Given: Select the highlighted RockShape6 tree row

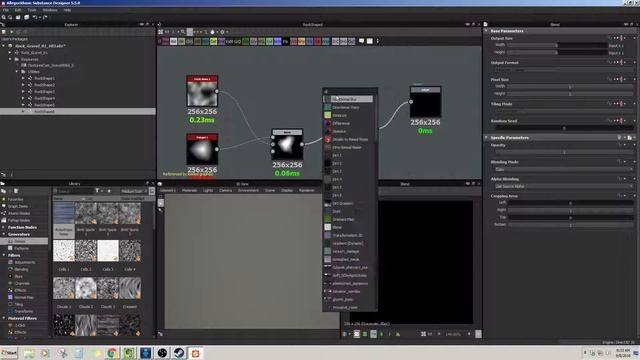Looking at the screenshot, I should coord(78,111).
